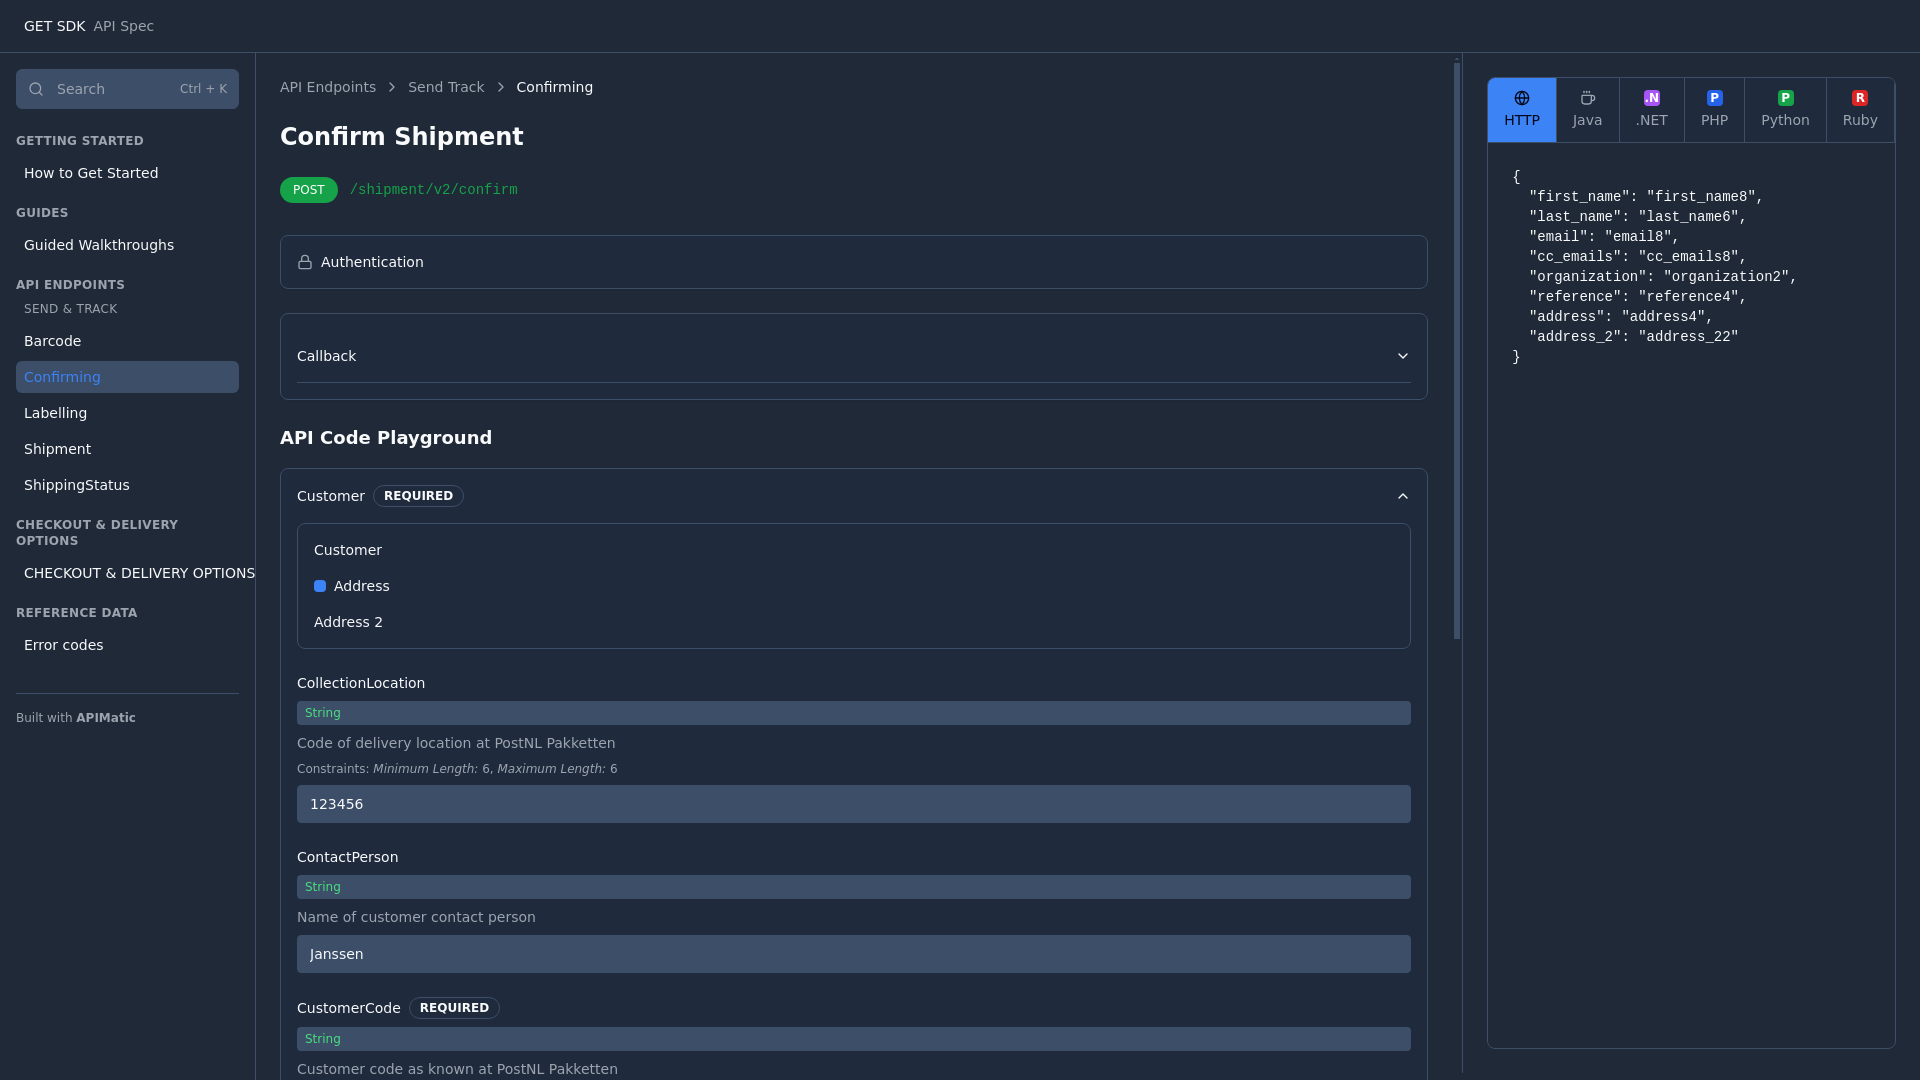Click "address_2" line in code sample
1920x1080 pixels.
tap(1634, 337)
